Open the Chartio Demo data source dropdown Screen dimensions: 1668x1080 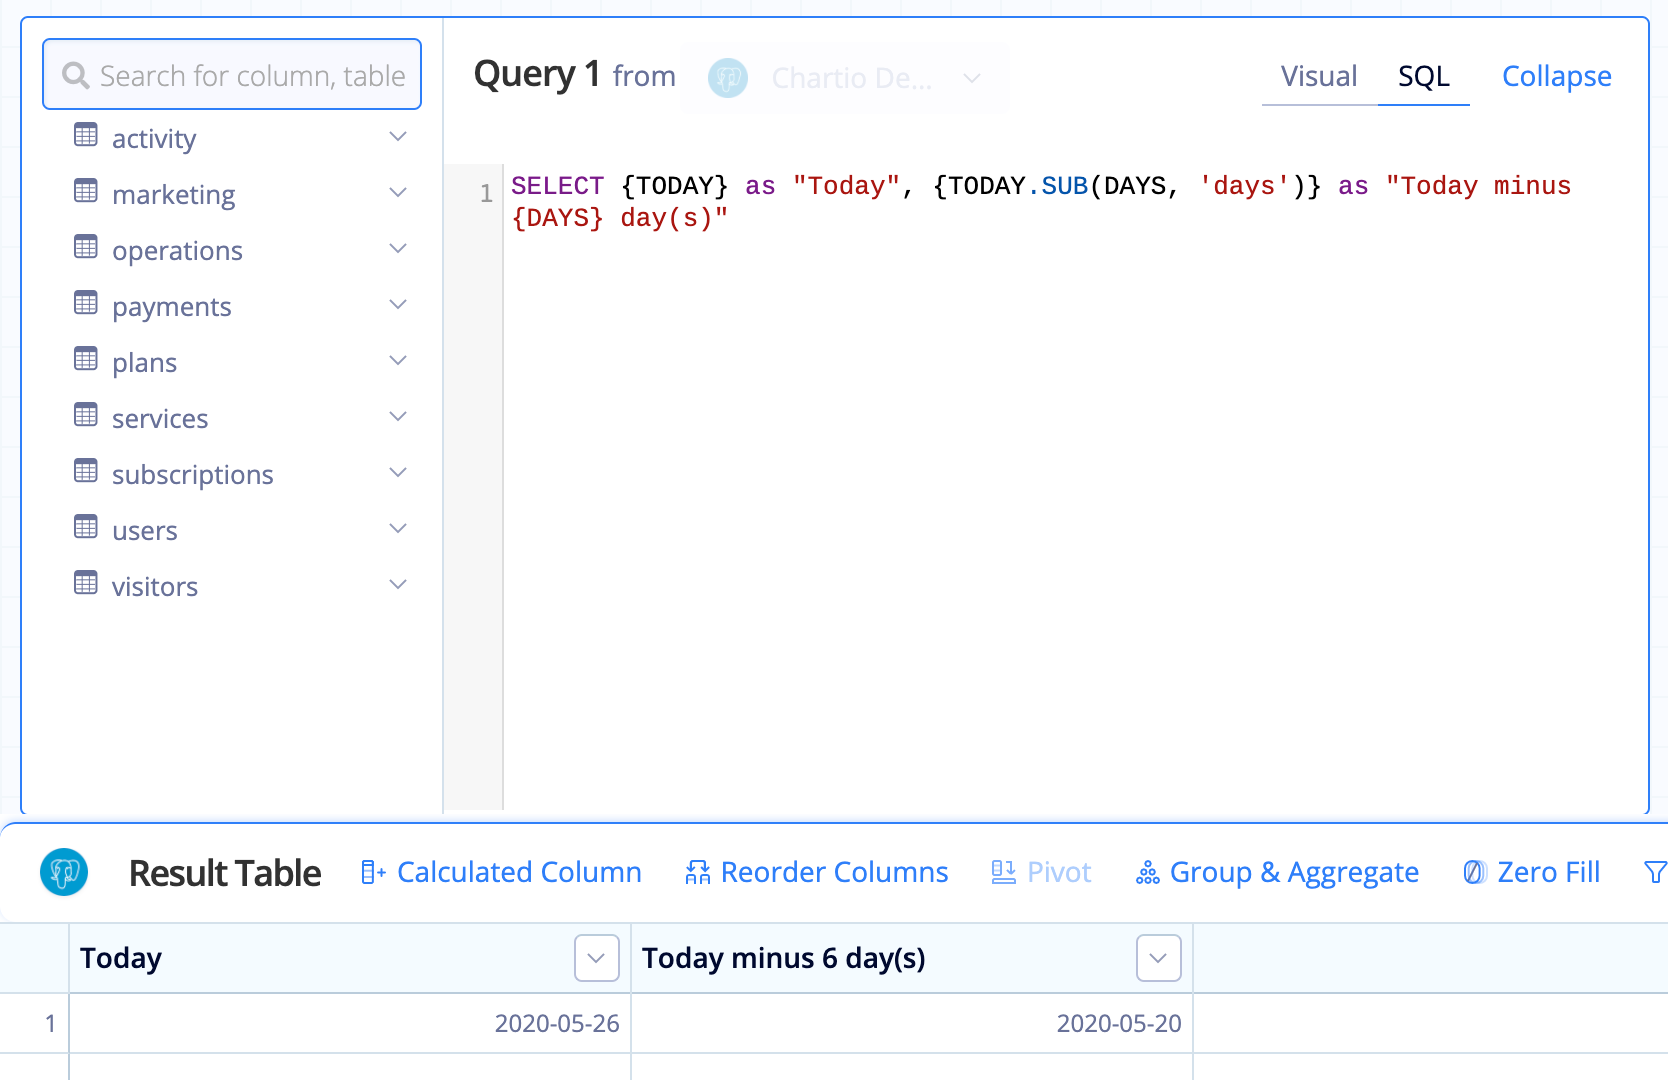[x=972, y=78]
